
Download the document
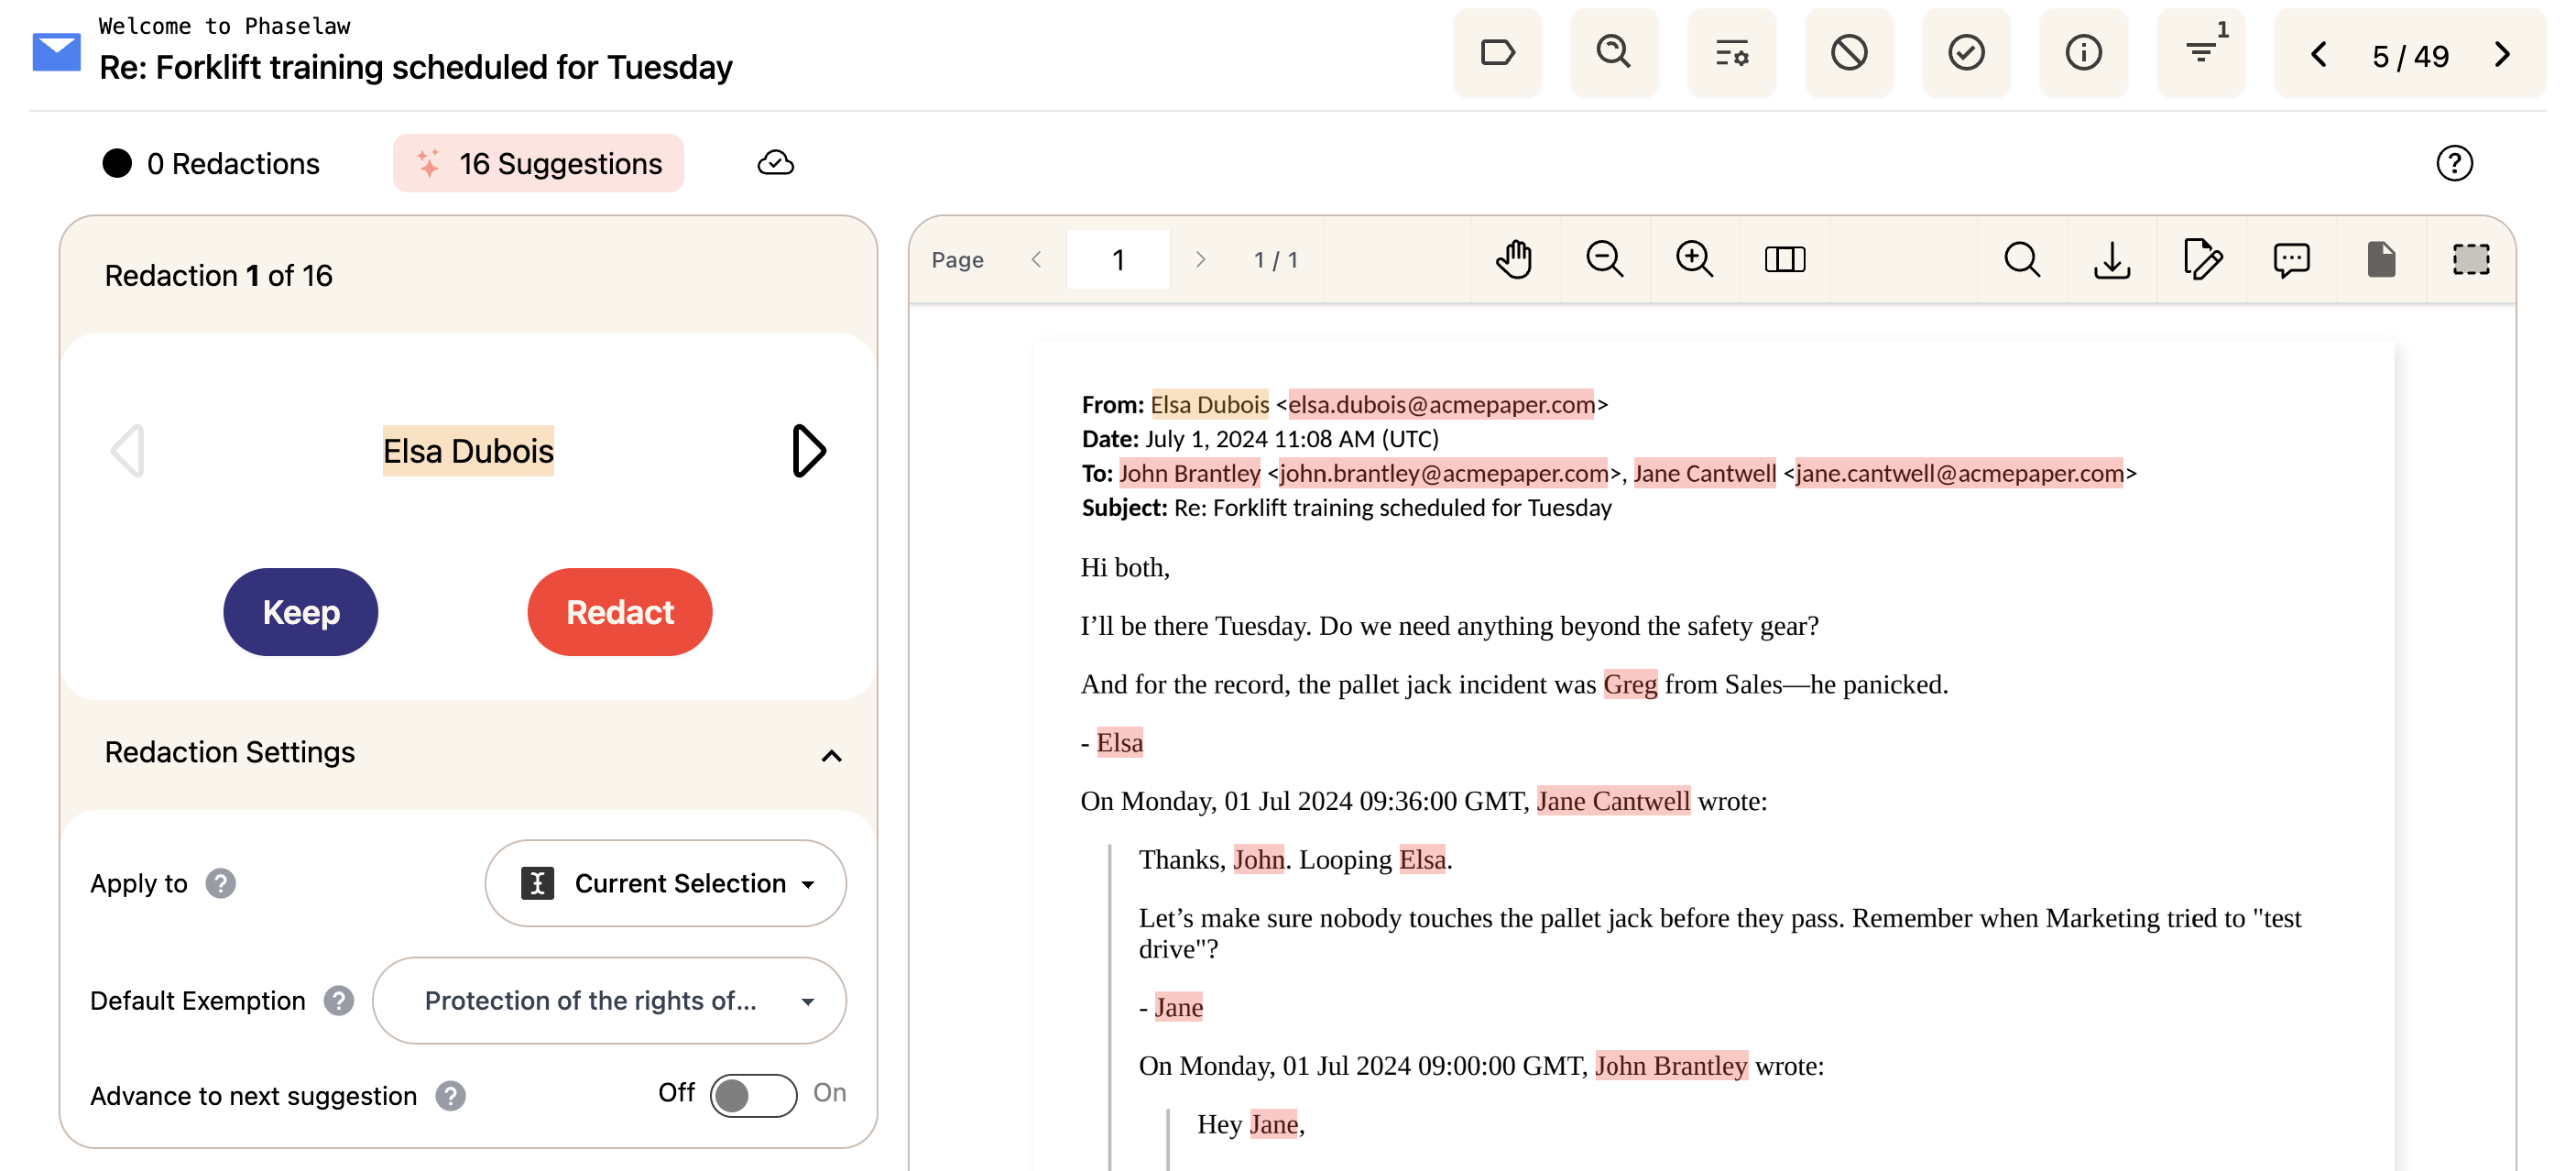(2112, 260)
